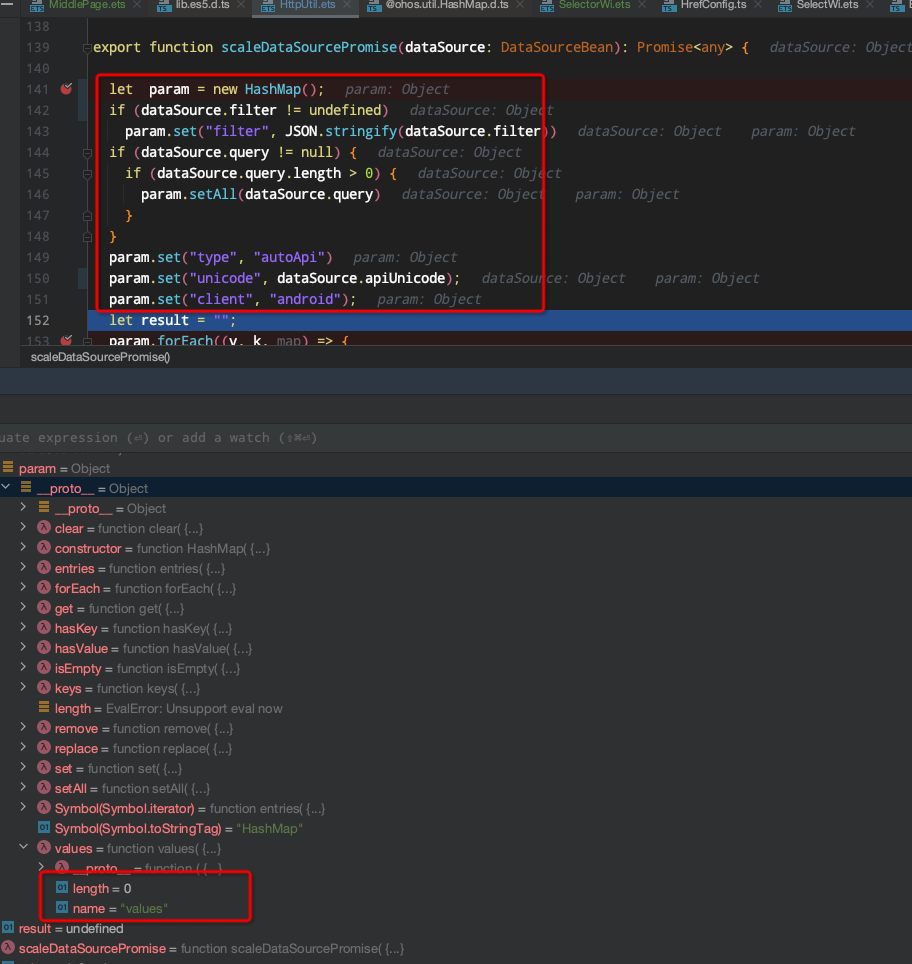
Task: Click the object icon beside param variable
Action: (8, 467)
